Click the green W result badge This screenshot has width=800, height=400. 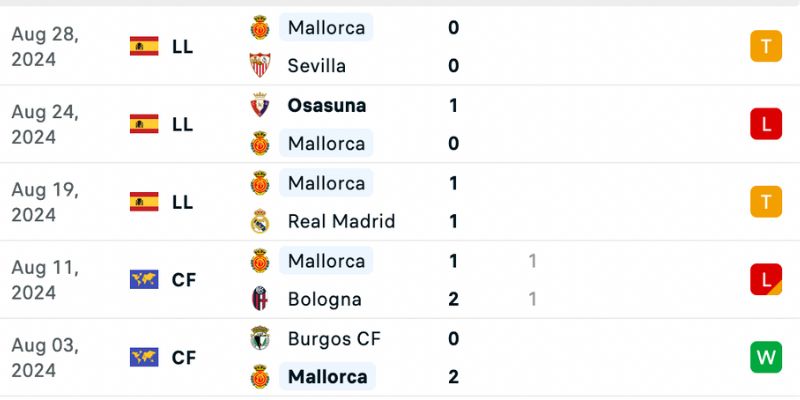[766, 357]
